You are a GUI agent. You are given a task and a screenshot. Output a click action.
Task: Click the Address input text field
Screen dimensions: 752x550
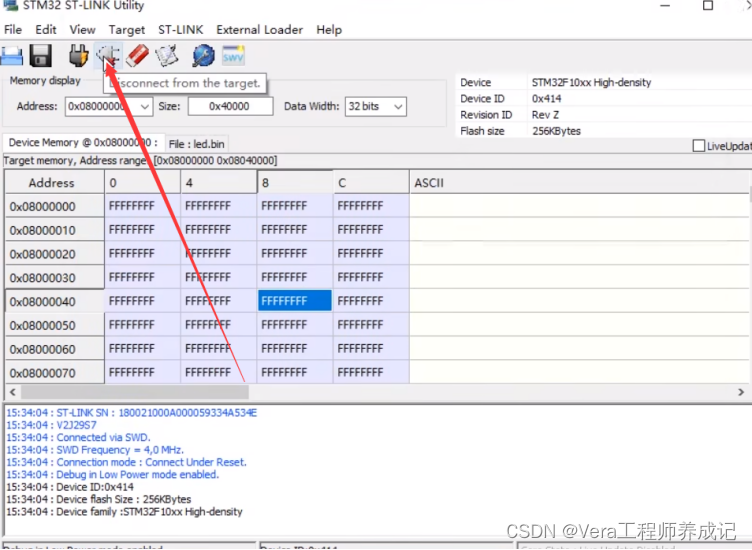coord(102,106)
